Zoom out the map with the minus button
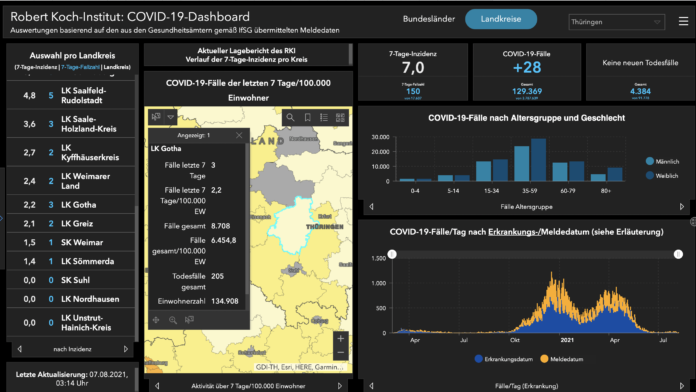696x392 pixels. [340, 352]
